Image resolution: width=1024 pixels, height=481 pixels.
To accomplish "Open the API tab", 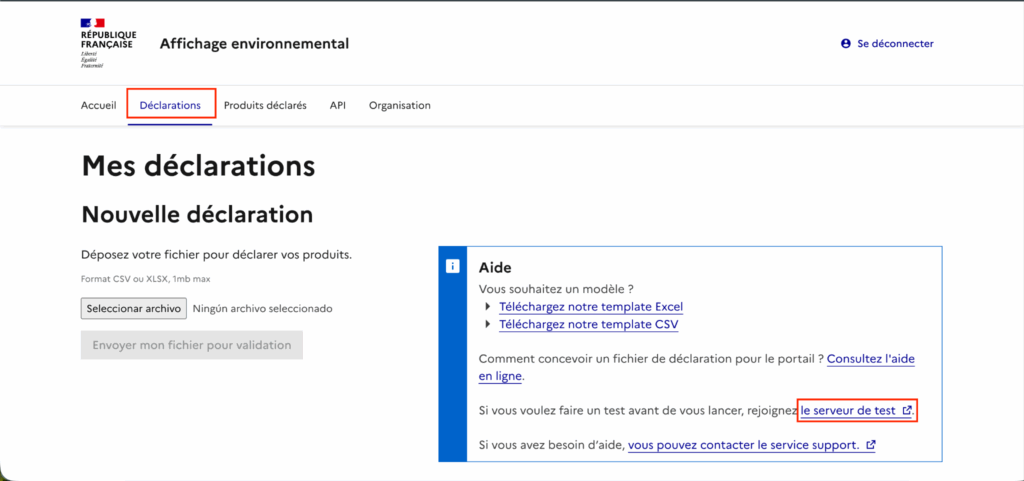I will [337, 105].
